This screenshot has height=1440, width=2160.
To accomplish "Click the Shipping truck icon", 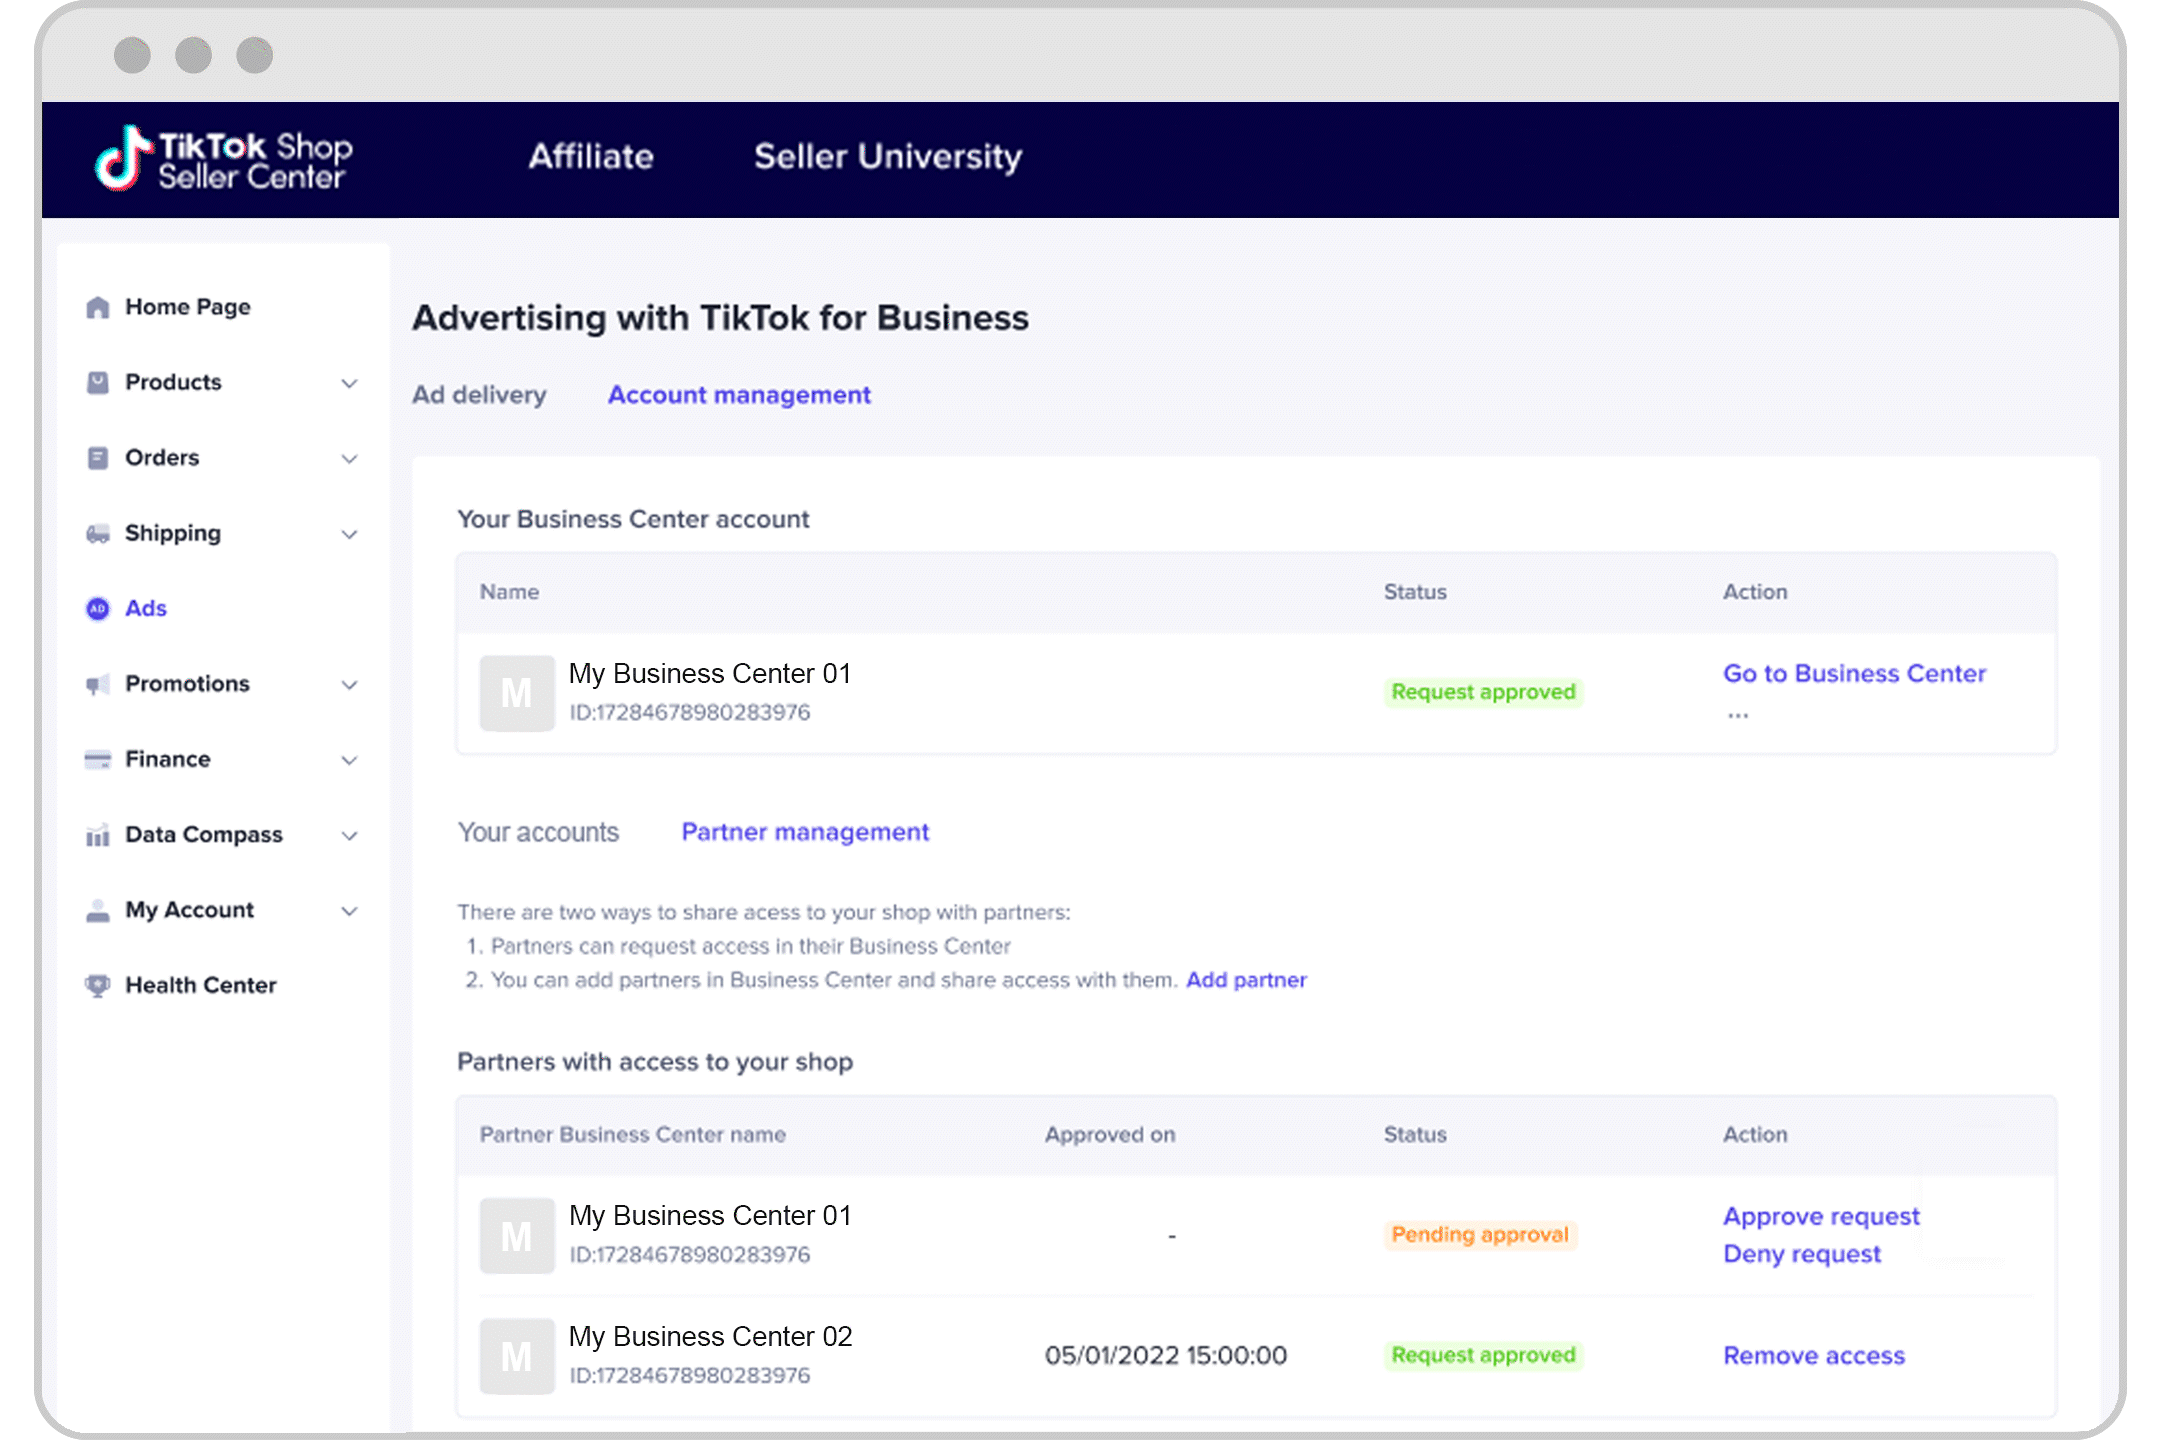I will point(97,533).
